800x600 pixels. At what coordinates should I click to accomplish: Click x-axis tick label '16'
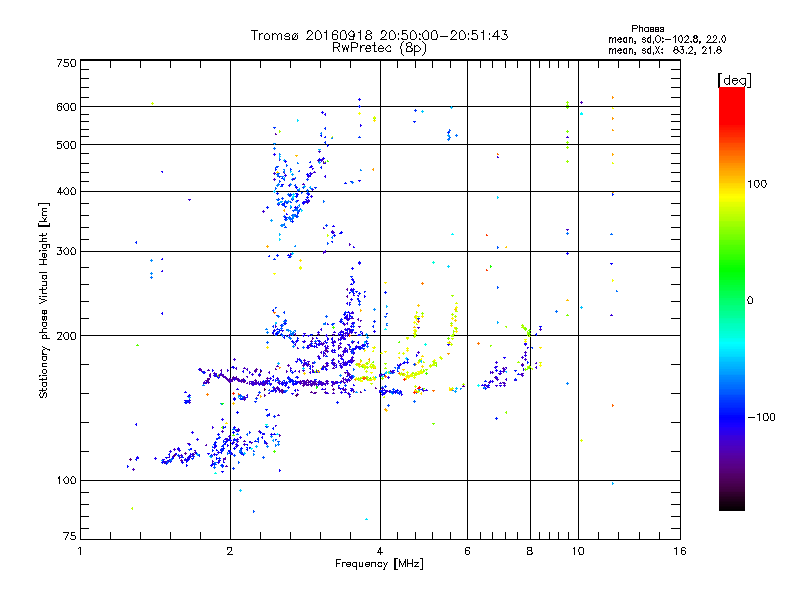(680, 551)
